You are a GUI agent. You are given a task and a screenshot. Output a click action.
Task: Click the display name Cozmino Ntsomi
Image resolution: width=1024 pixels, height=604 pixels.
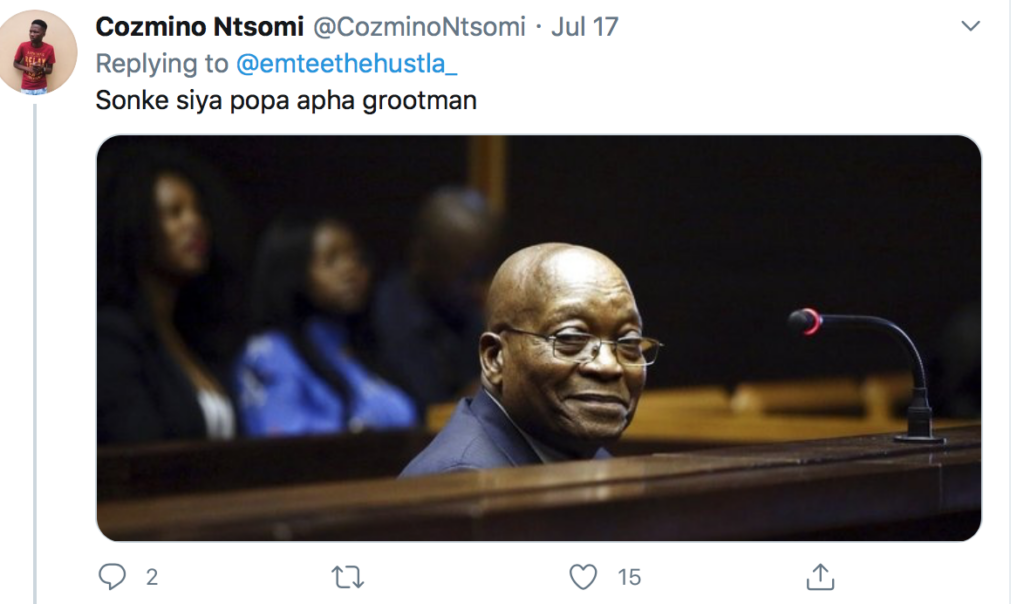tap(199, 27)
